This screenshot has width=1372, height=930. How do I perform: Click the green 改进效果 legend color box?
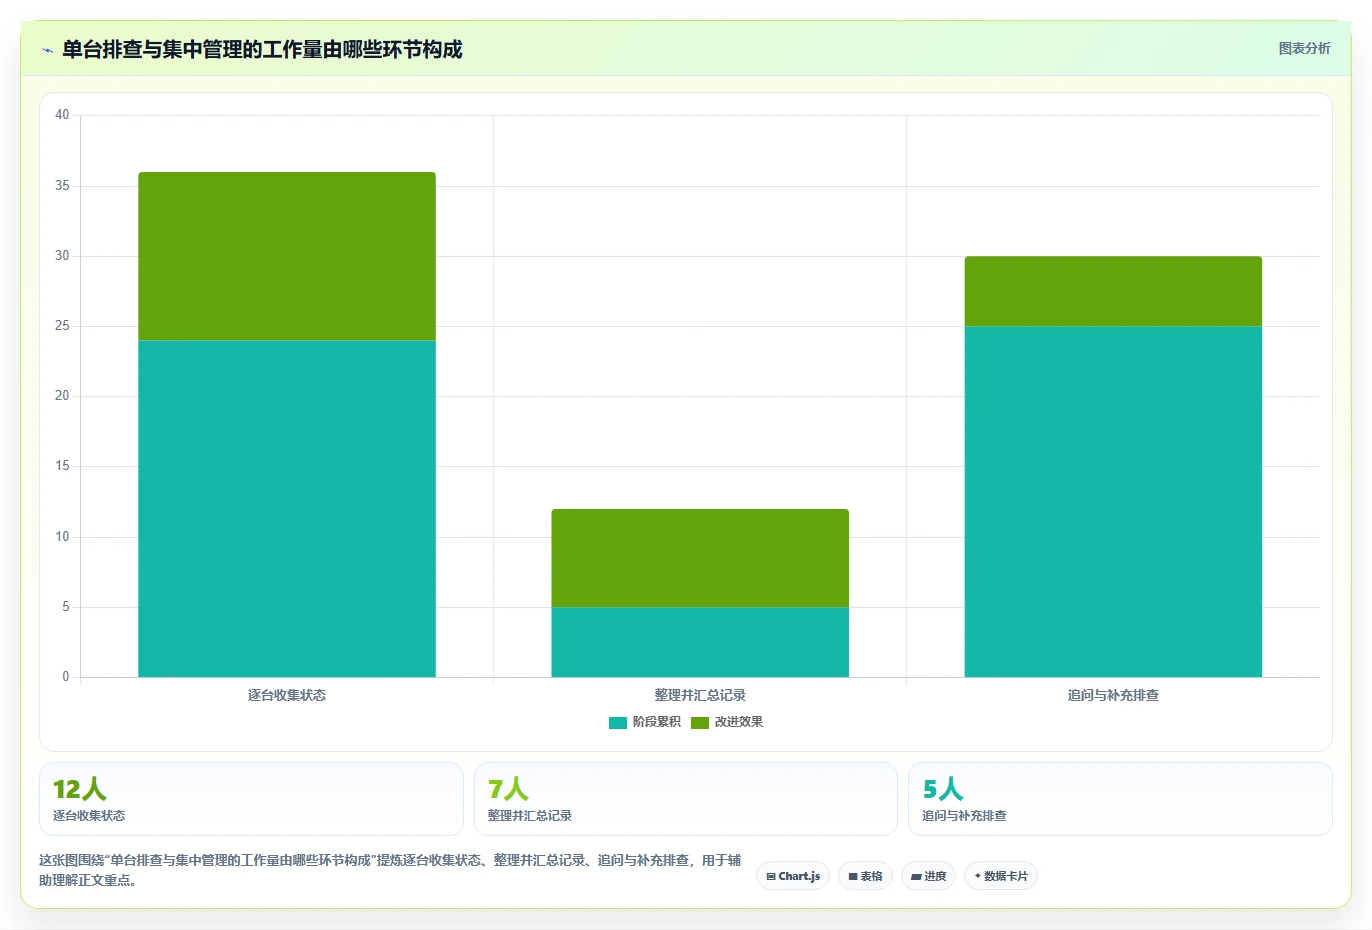coord(700,723)
